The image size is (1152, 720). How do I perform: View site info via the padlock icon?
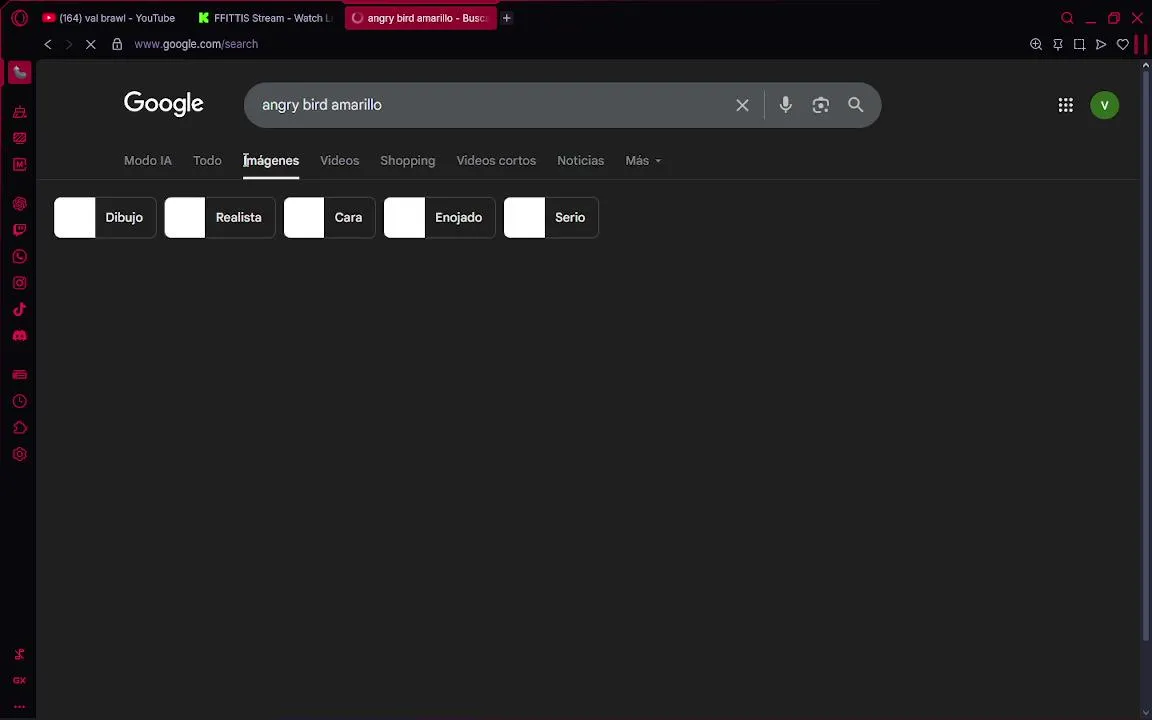tap(117, 44)
